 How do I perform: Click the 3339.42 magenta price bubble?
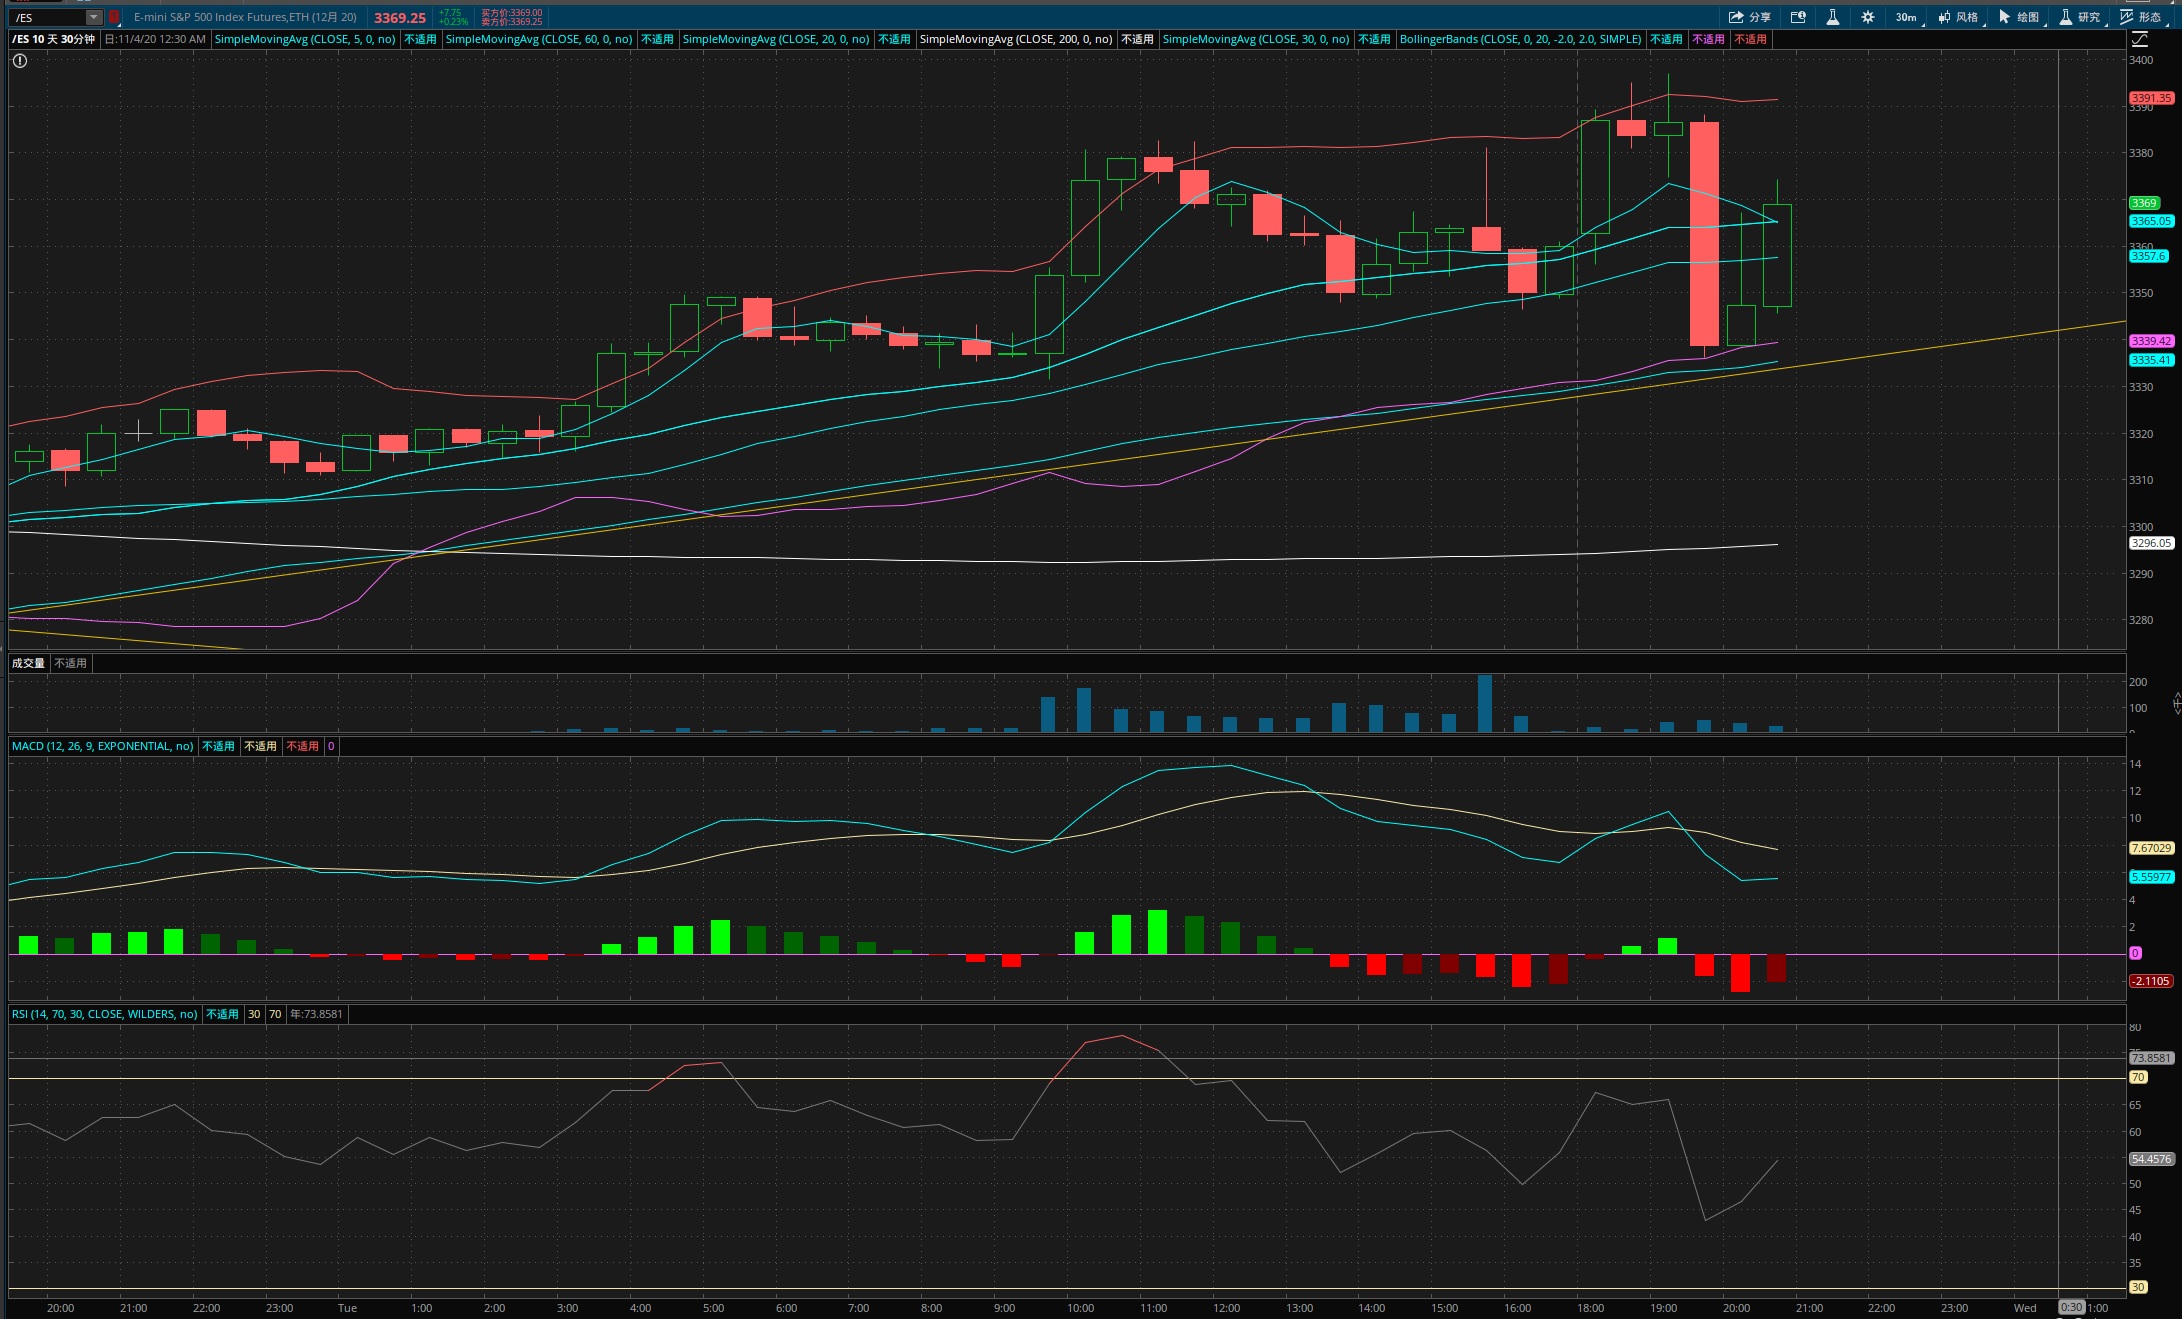click(x=2151, y=341)
